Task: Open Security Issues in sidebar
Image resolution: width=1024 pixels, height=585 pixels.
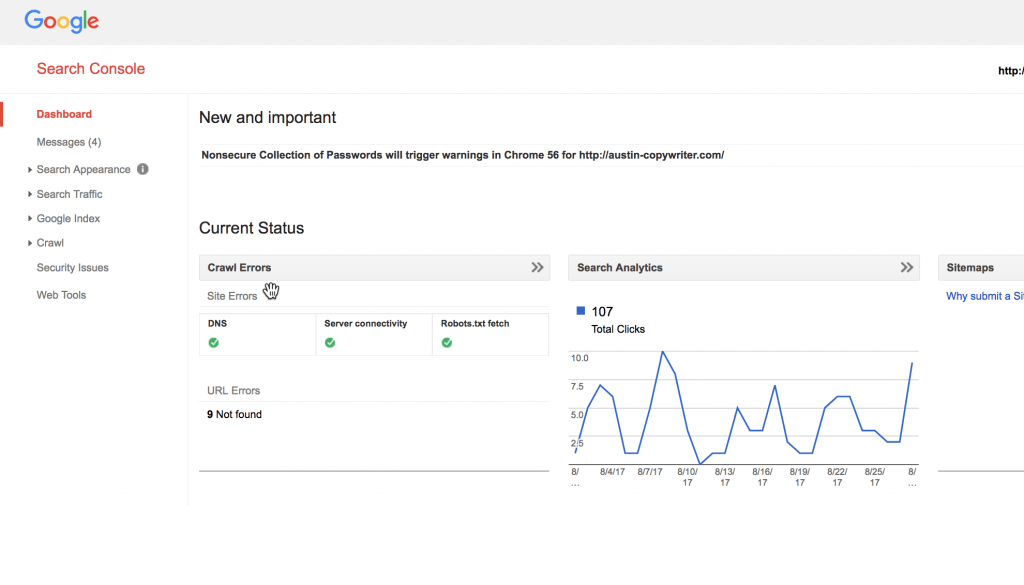Action: (72, 268)
